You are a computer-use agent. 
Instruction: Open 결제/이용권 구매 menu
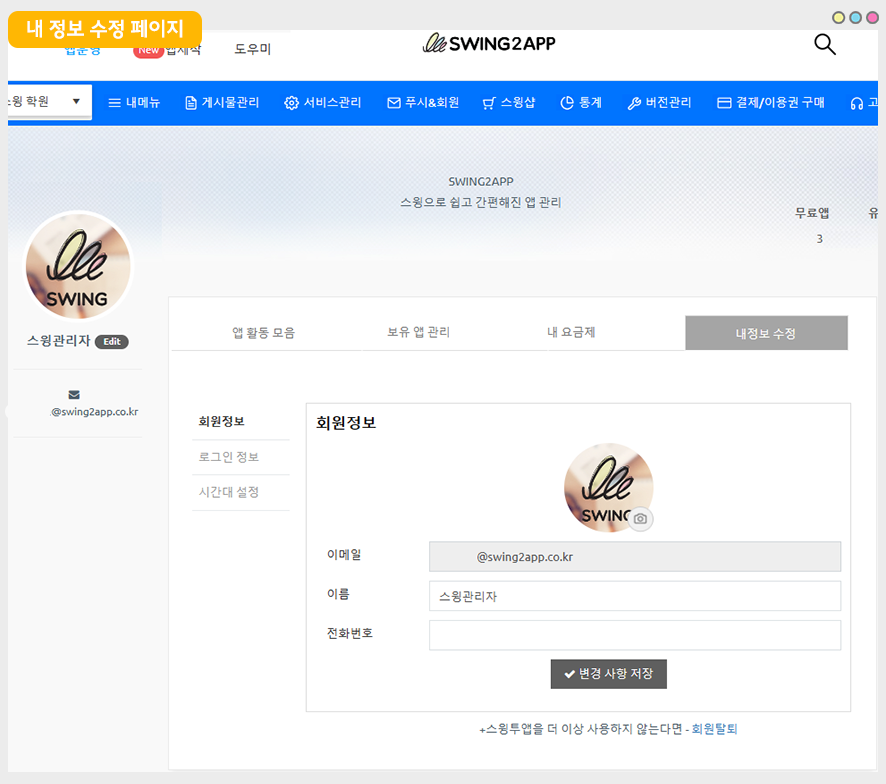pos(770,102)
